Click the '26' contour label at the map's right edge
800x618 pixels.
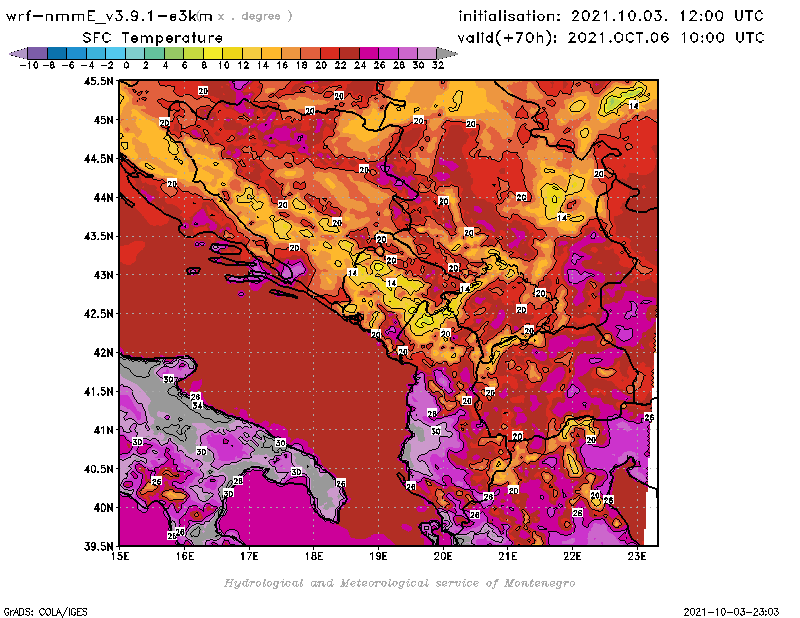[649, 417]
